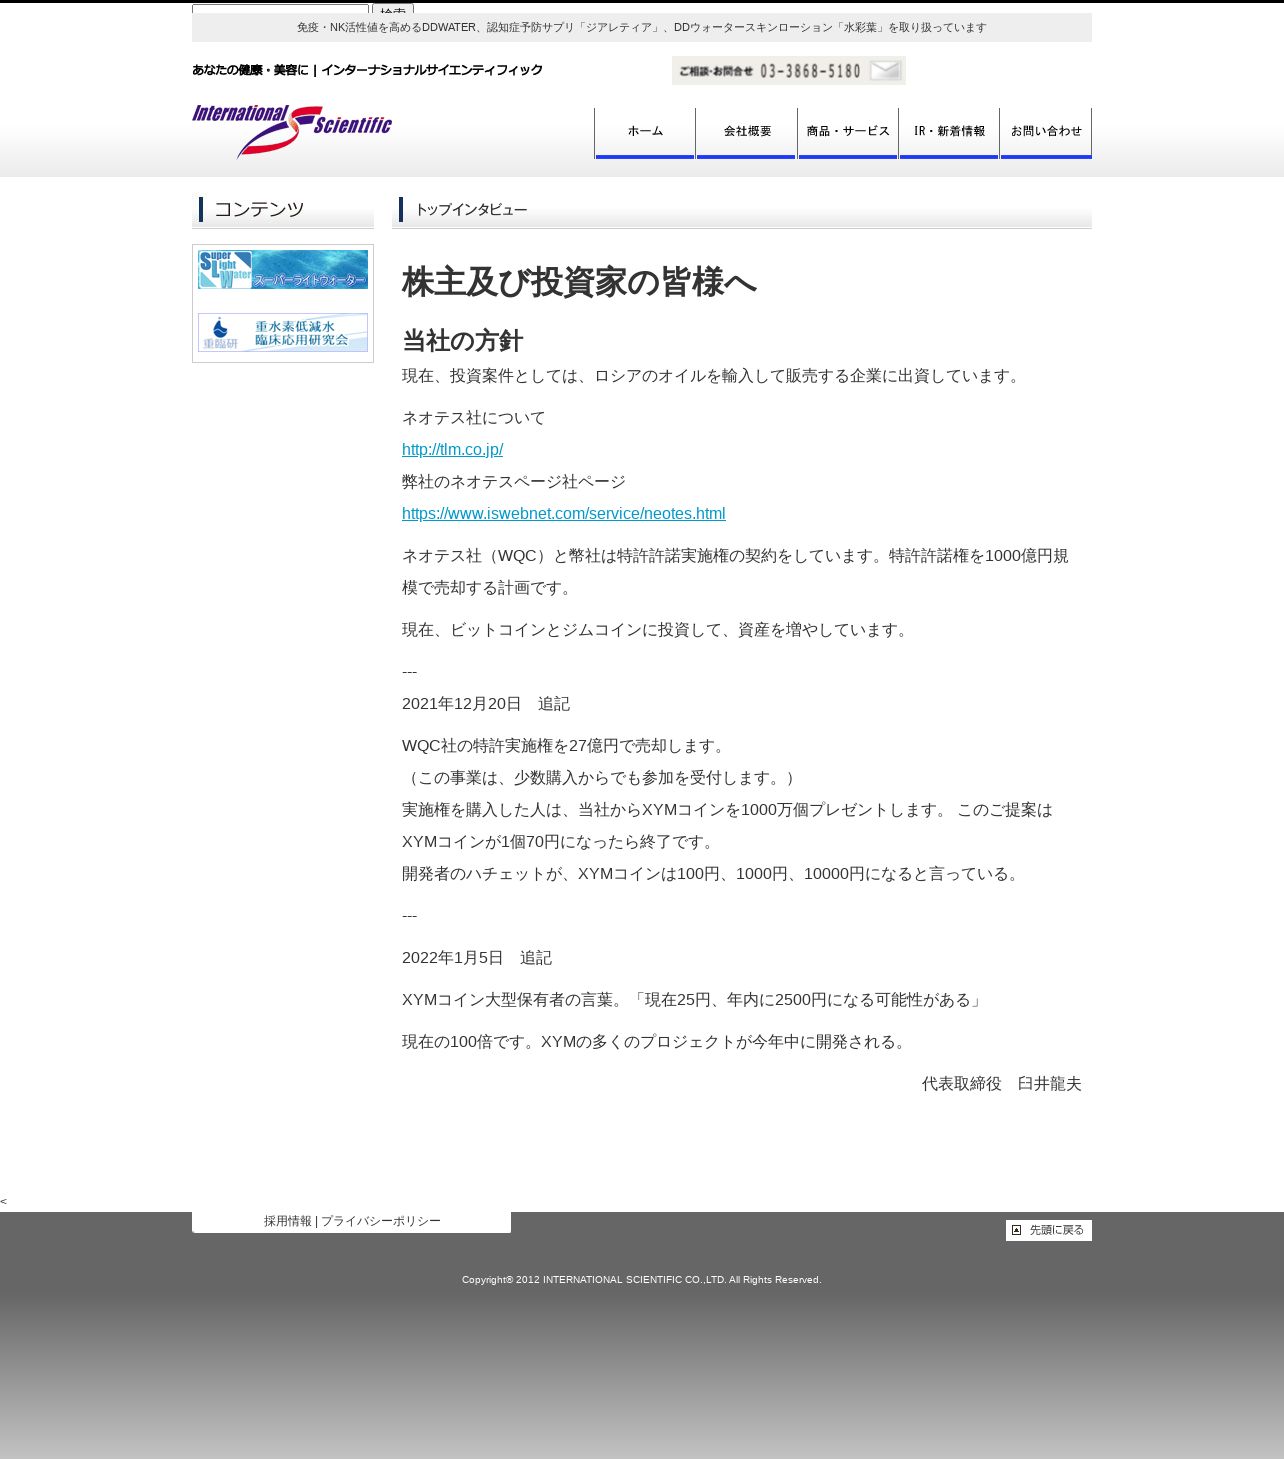Open the 商品・サービス navigation tab
Image resolution: width=1284 pixels, height=1459 pixels.
click(848, 133)
